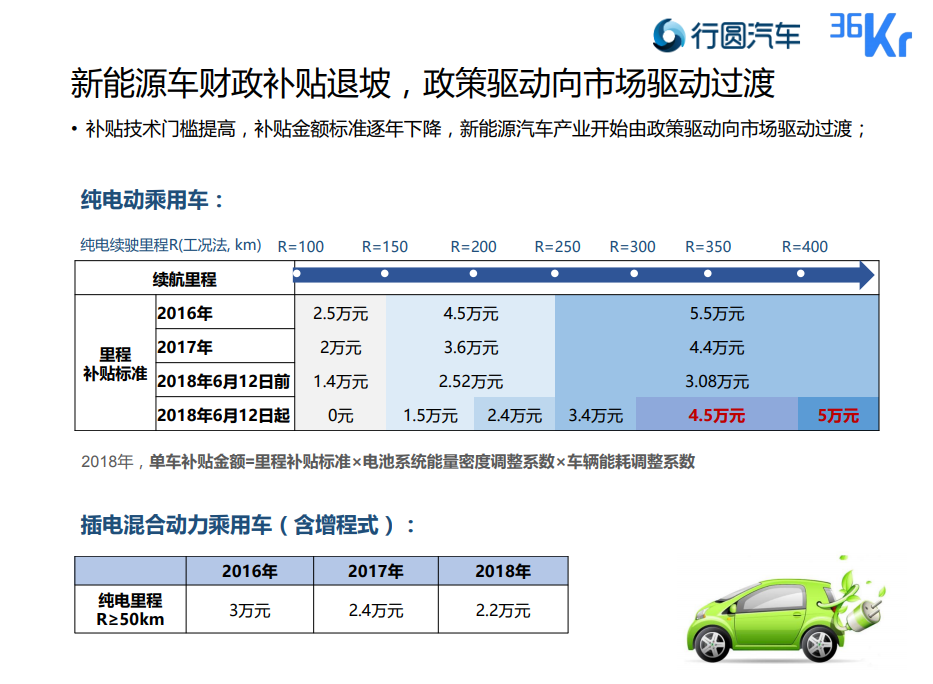
Task: Click the 2.2万元 cell
Action: pos(503,610)
